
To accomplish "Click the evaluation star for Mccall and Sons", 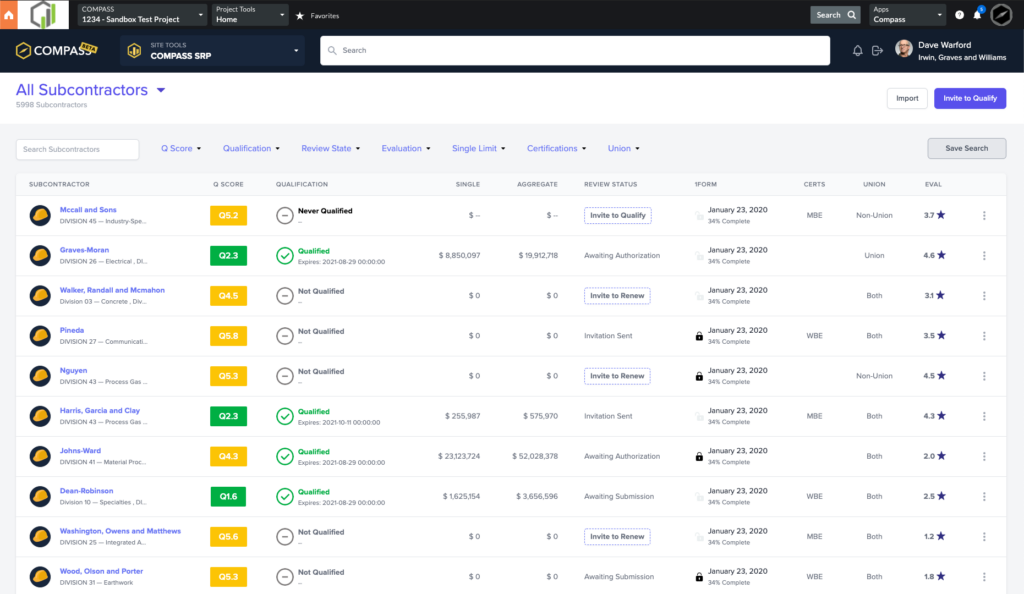I will coord(941,215).
